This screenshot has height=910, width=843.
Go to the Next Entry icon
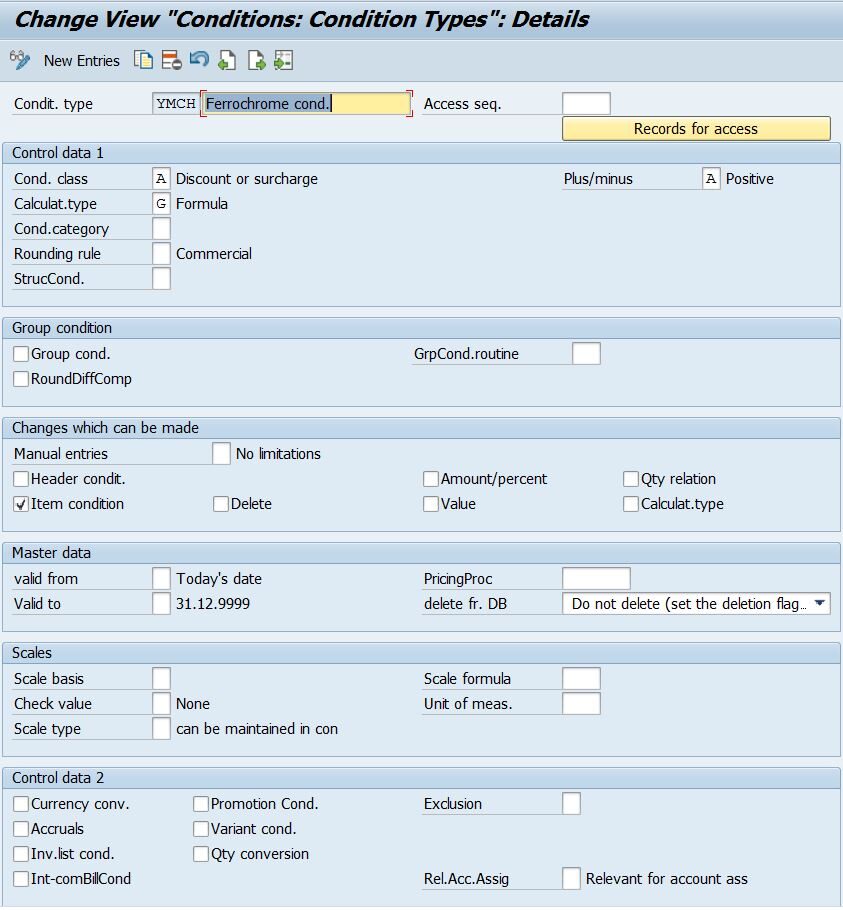coord(256,60)
